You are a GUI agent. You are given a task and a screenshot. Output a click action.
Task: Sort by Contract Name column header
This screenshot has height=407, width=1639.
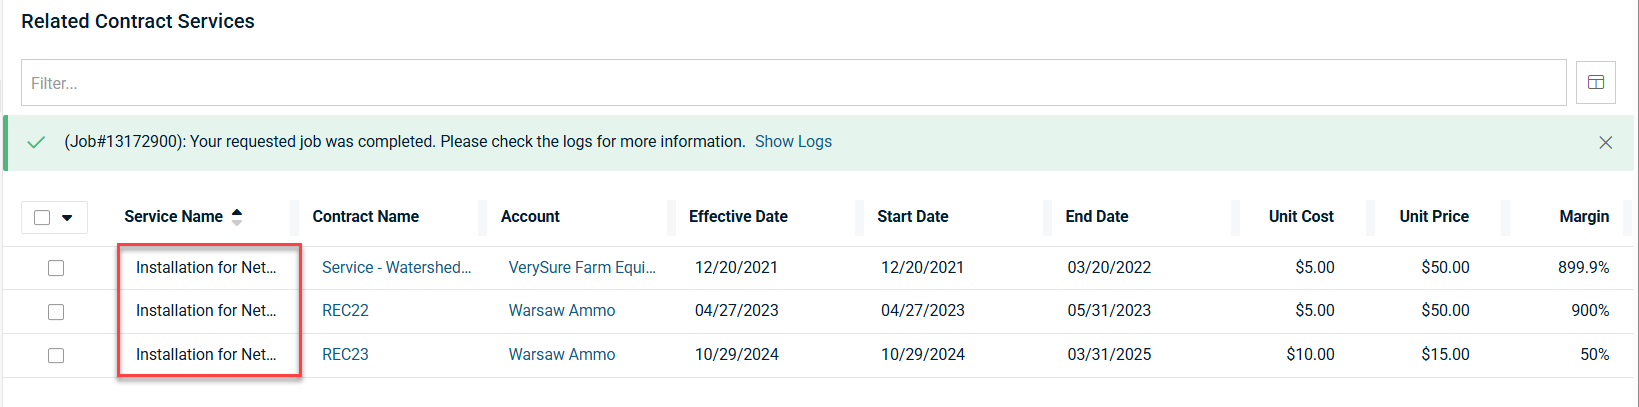[x=365, y=217]
